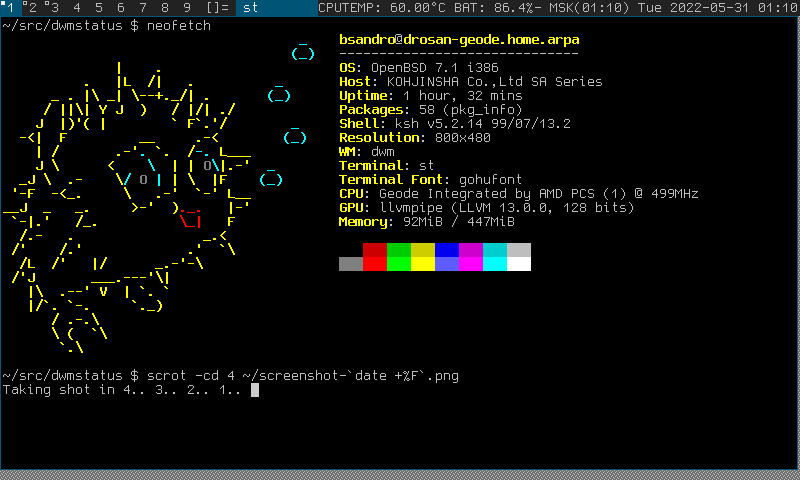Switch to dwm tag 2
Image resolution: width=800 pixels, height=480 pixels.
click(34, 8)
